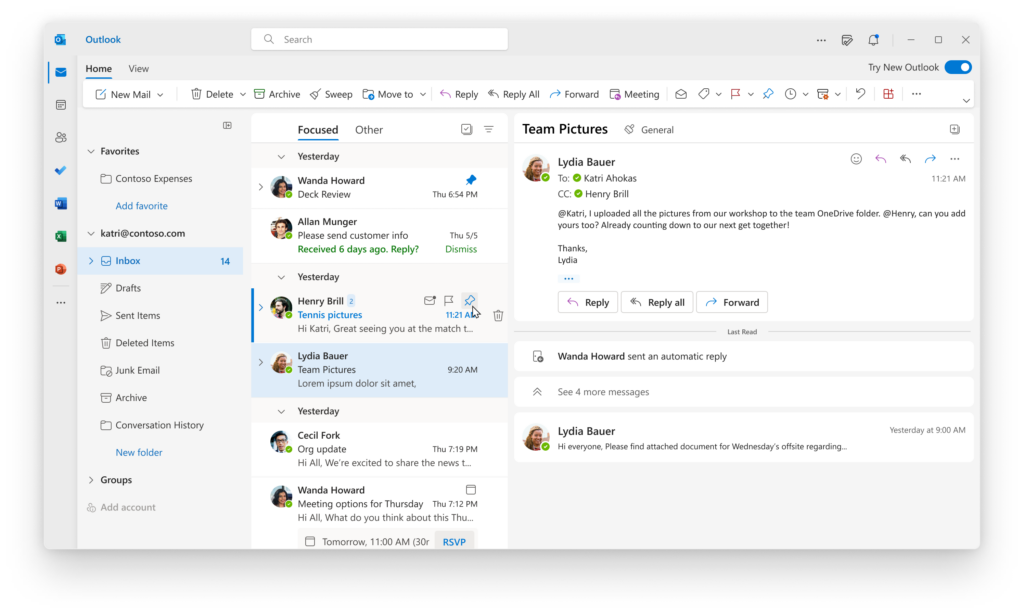Select the Sweep tool in the toolbar
The width and height of the screenshot is (1024, 615).
coord(331,93)
